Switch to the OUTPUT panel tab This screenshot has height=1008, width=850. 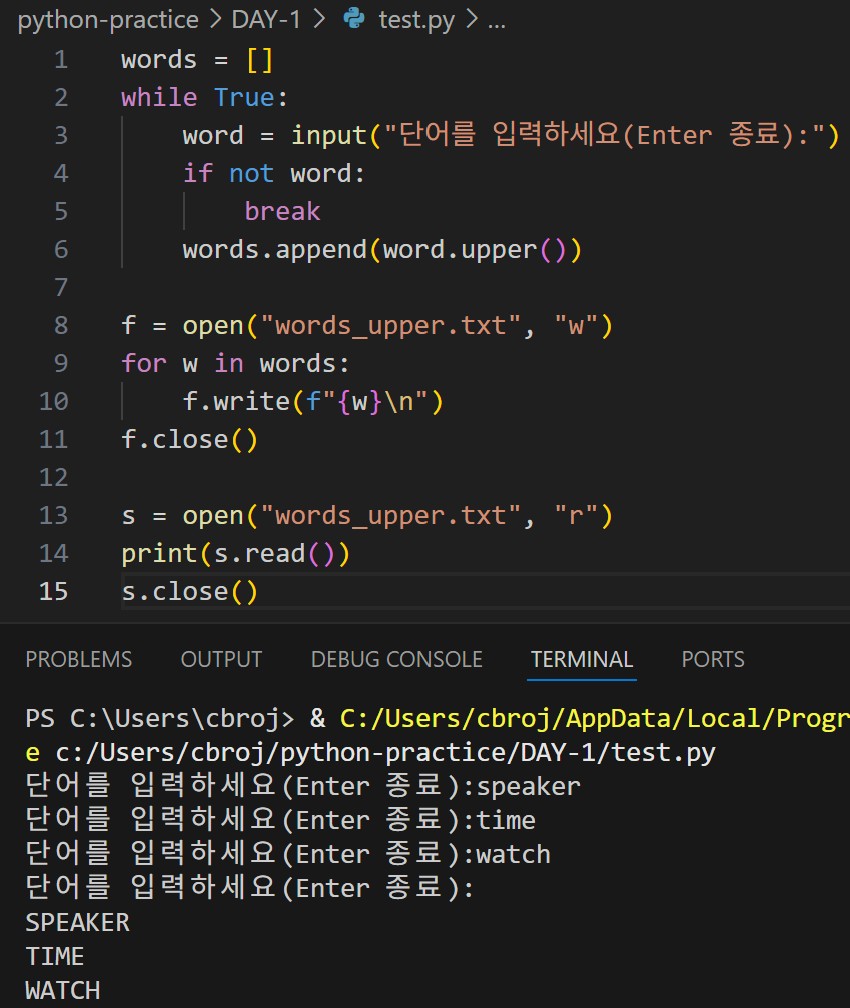coord(221,660)
